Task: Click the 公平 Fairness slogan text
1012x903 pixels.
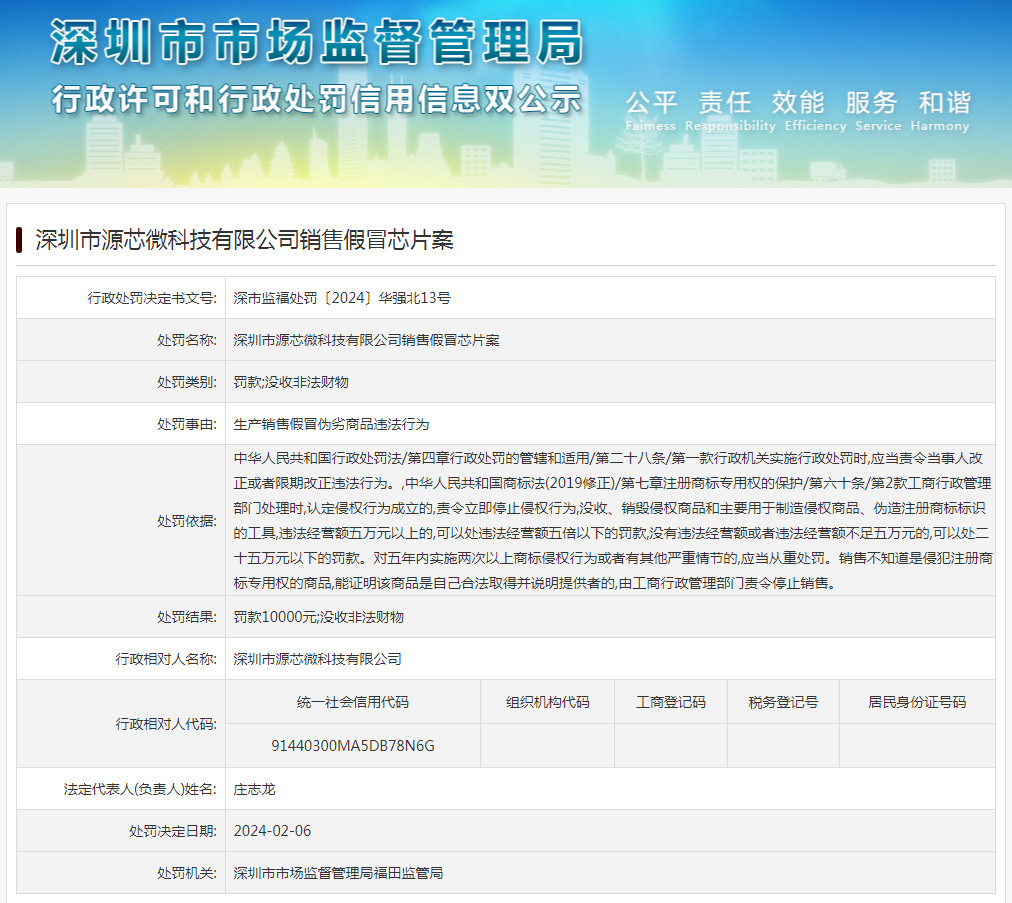Action: [x=651, y=109]
